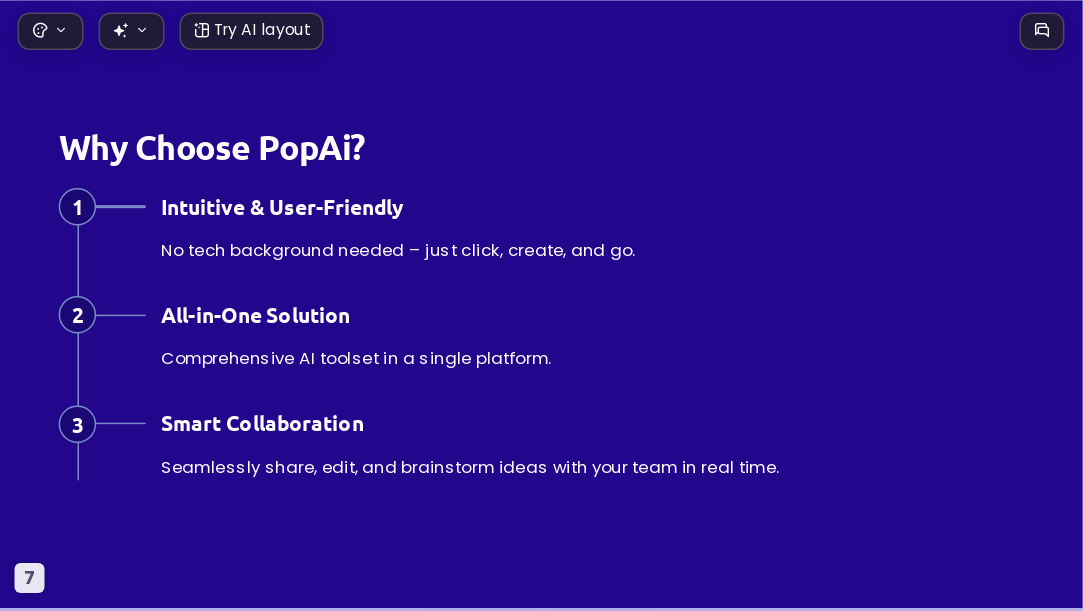The width and height of the screenshot is (1083, 611).
Task: Expand the palette dropdown chevron
Action: [61, 30]
